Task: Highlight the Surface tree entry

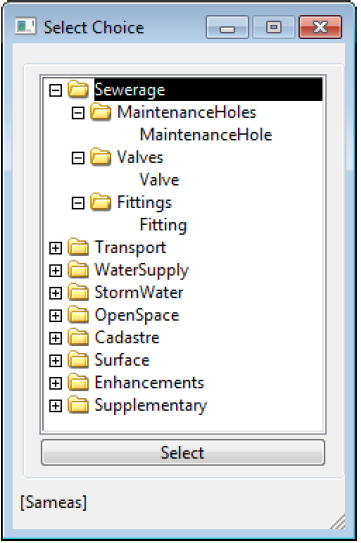Action: [122, 360]
